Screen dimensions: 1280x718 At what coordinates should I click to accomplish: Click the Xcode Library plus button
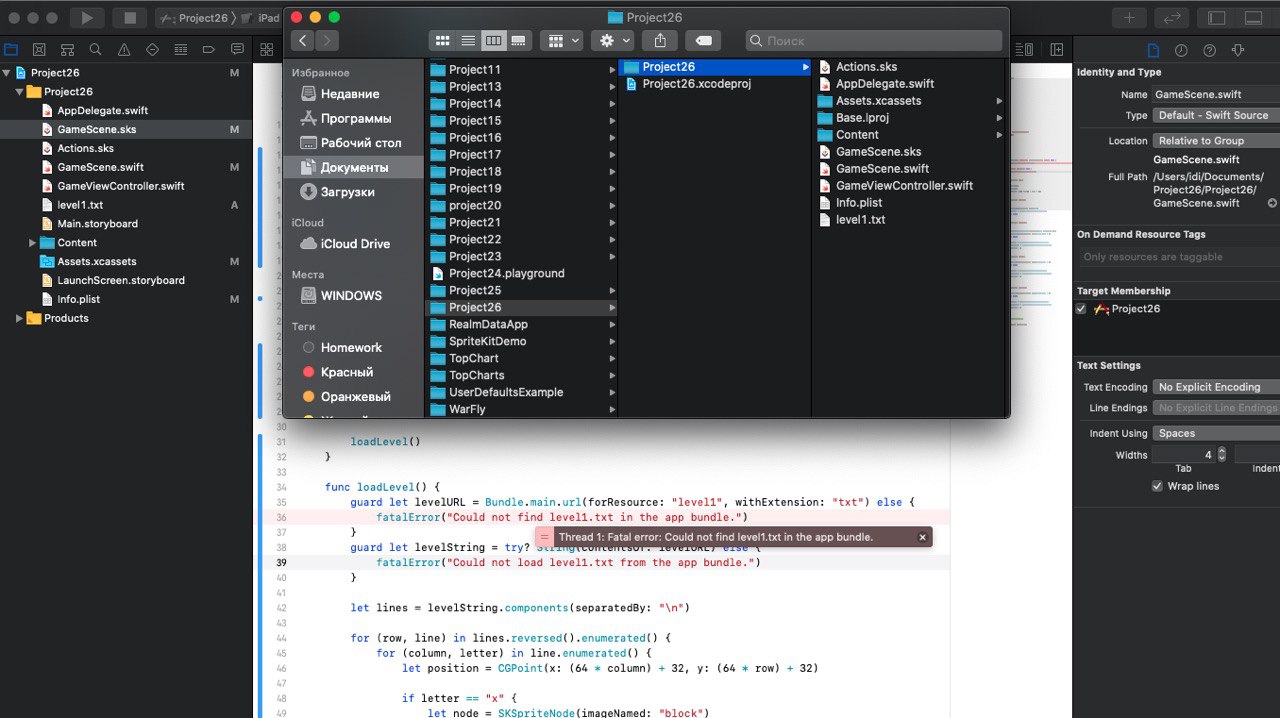coord(1129,17)
